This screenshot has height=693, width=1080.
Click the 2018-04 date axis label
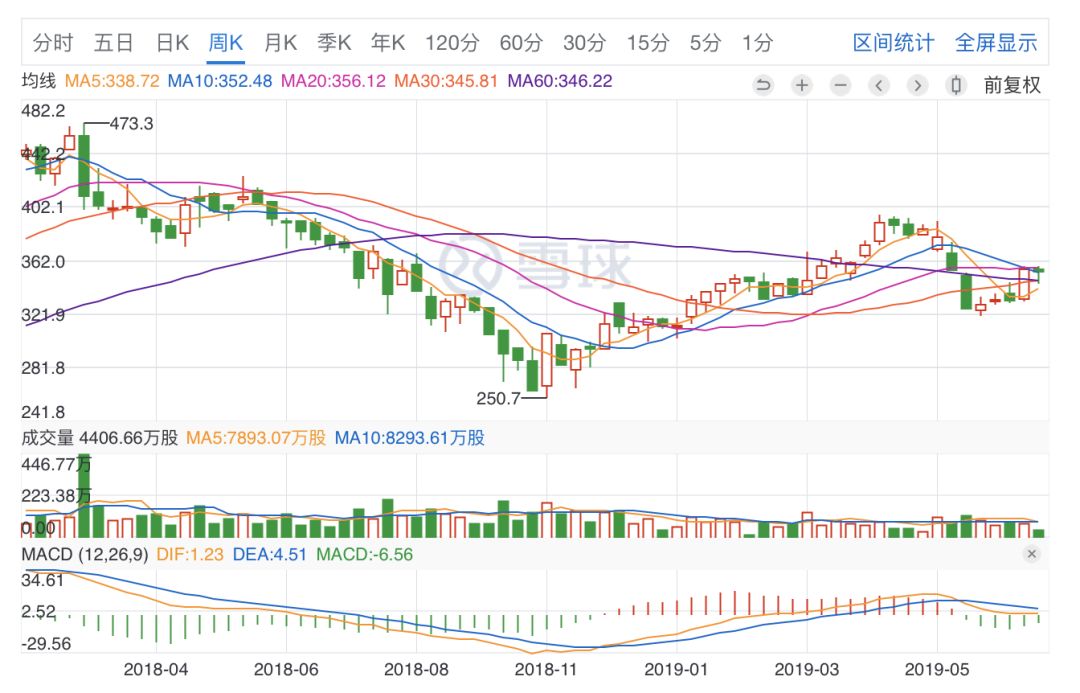156,670
